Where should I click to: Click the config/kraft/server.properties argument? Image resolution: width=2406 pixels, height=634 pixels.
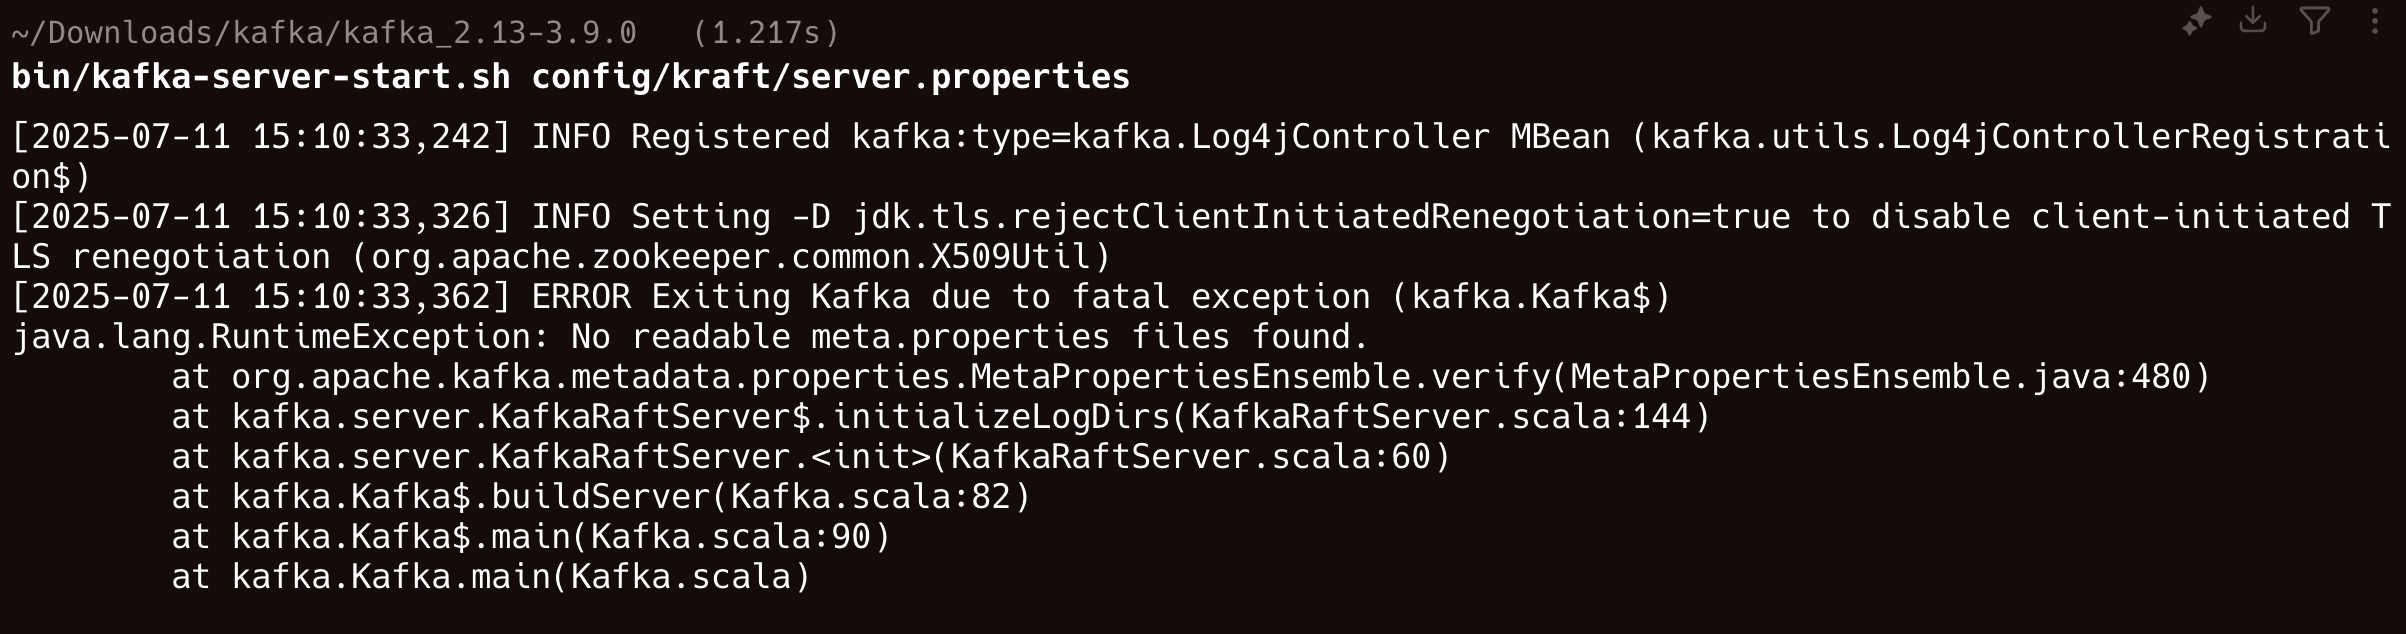[x=830, y=77]
